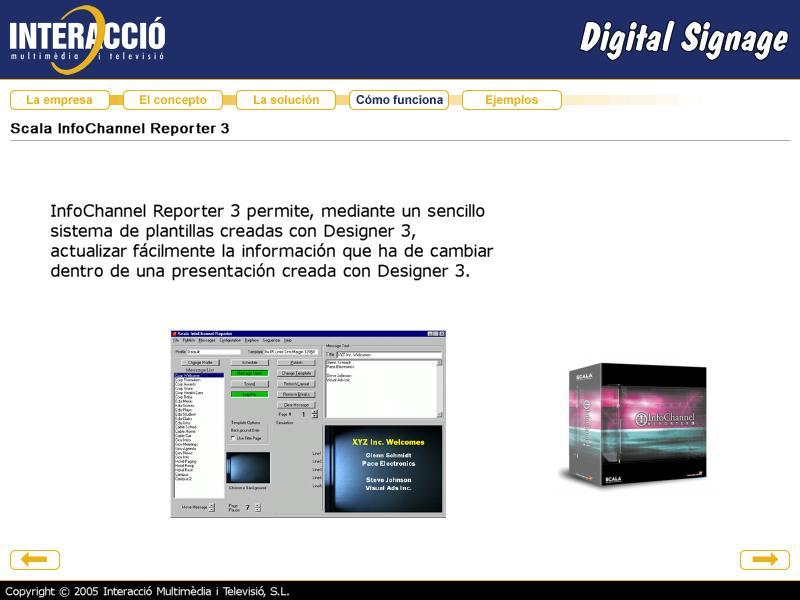Screen dimensions: 800x600
Task: Select the background preview thumbnail
Action: coord(248,468)
